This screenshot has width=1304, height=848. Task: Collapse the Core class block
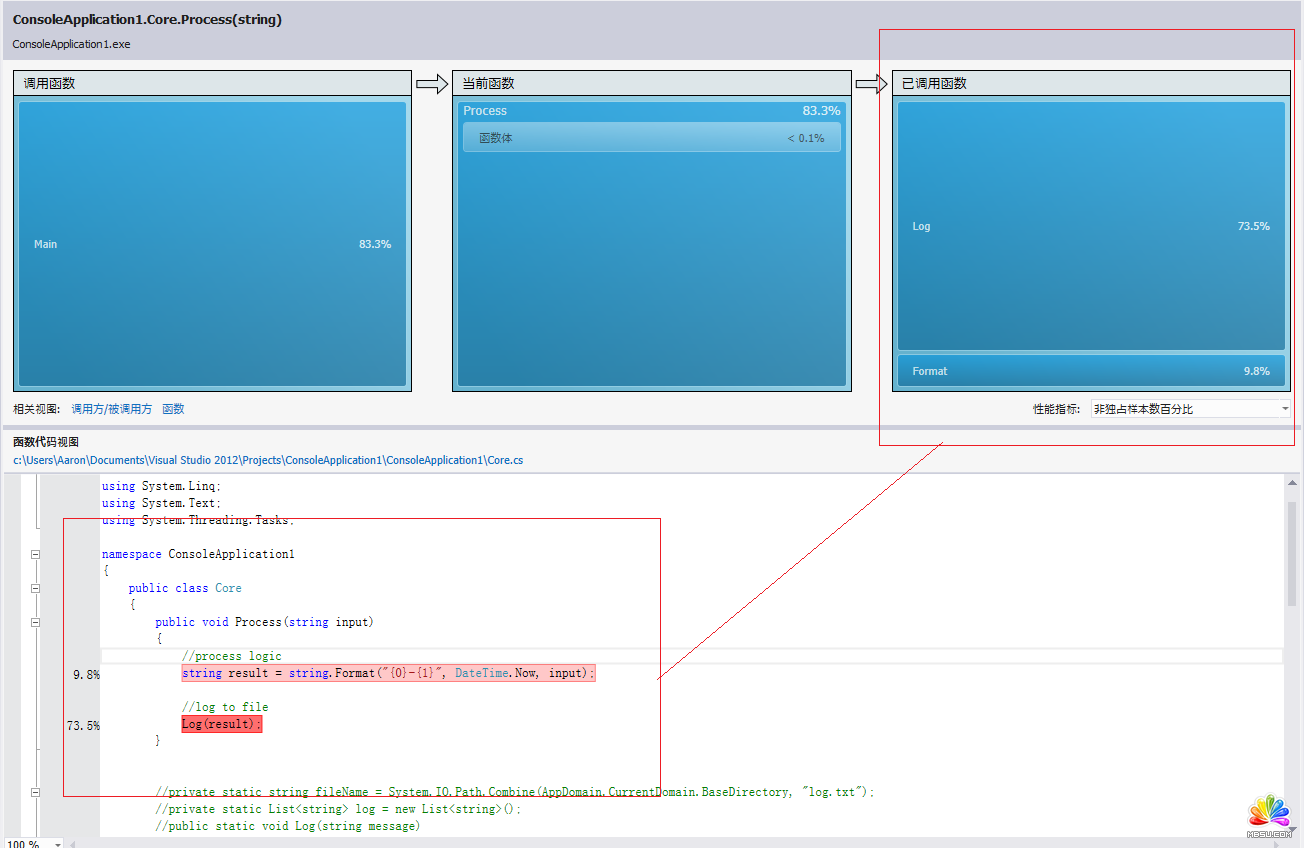pos(35,588)
